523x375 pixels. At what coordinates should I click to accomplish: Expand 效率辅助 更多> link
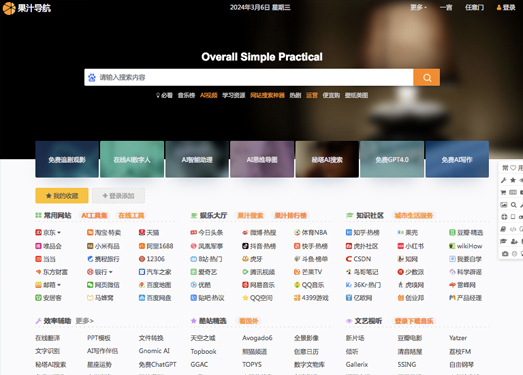(84, 321)
